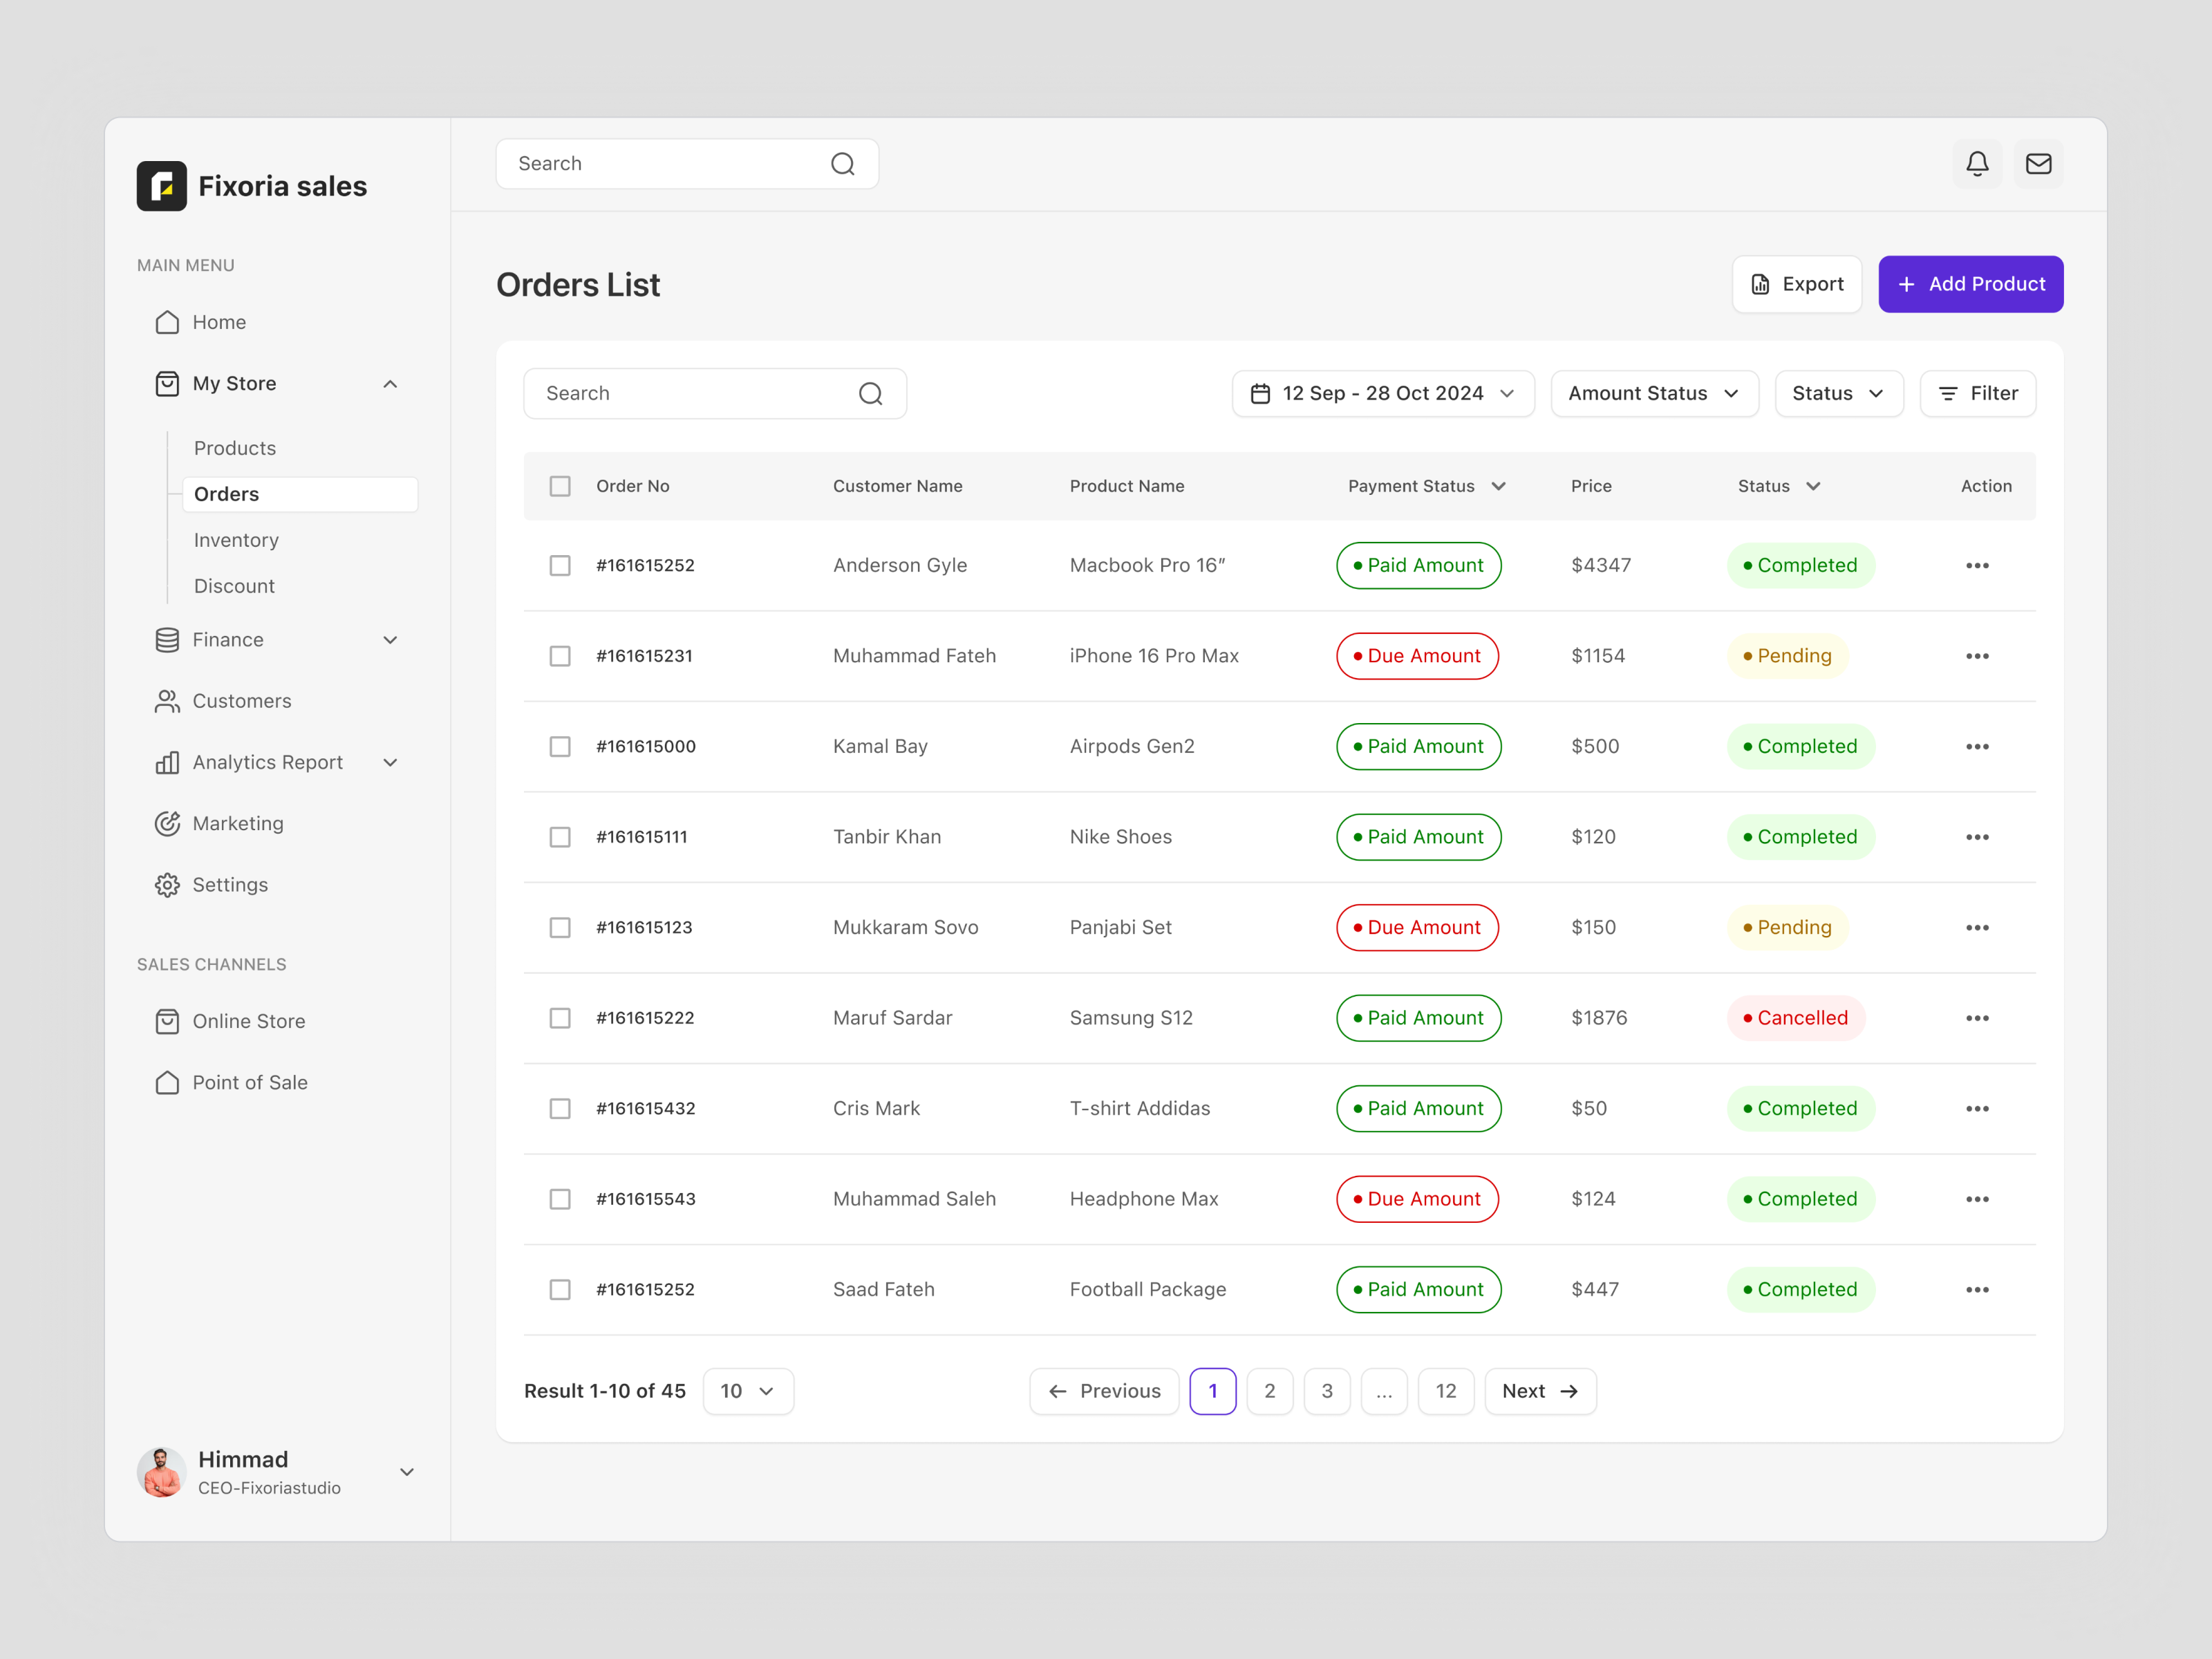Click the Marketing icon in the sidebar
Screen dimensions: 2212x1659
click(x=167, y=823)
